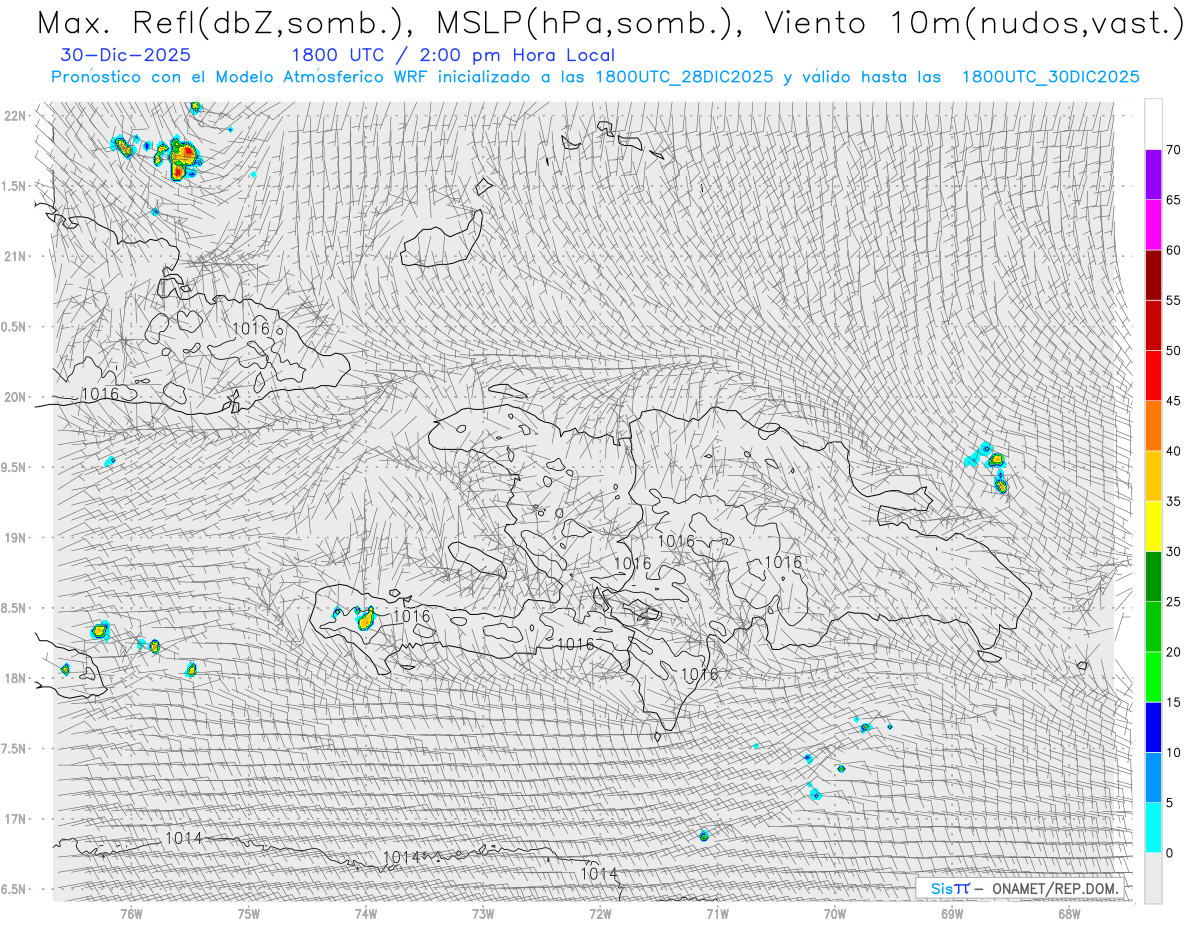This screenshot has width=1200, height=927.
Task: Pick the dark blue 10–15 dBZ colorbar segment
Action: [1153, 727]
